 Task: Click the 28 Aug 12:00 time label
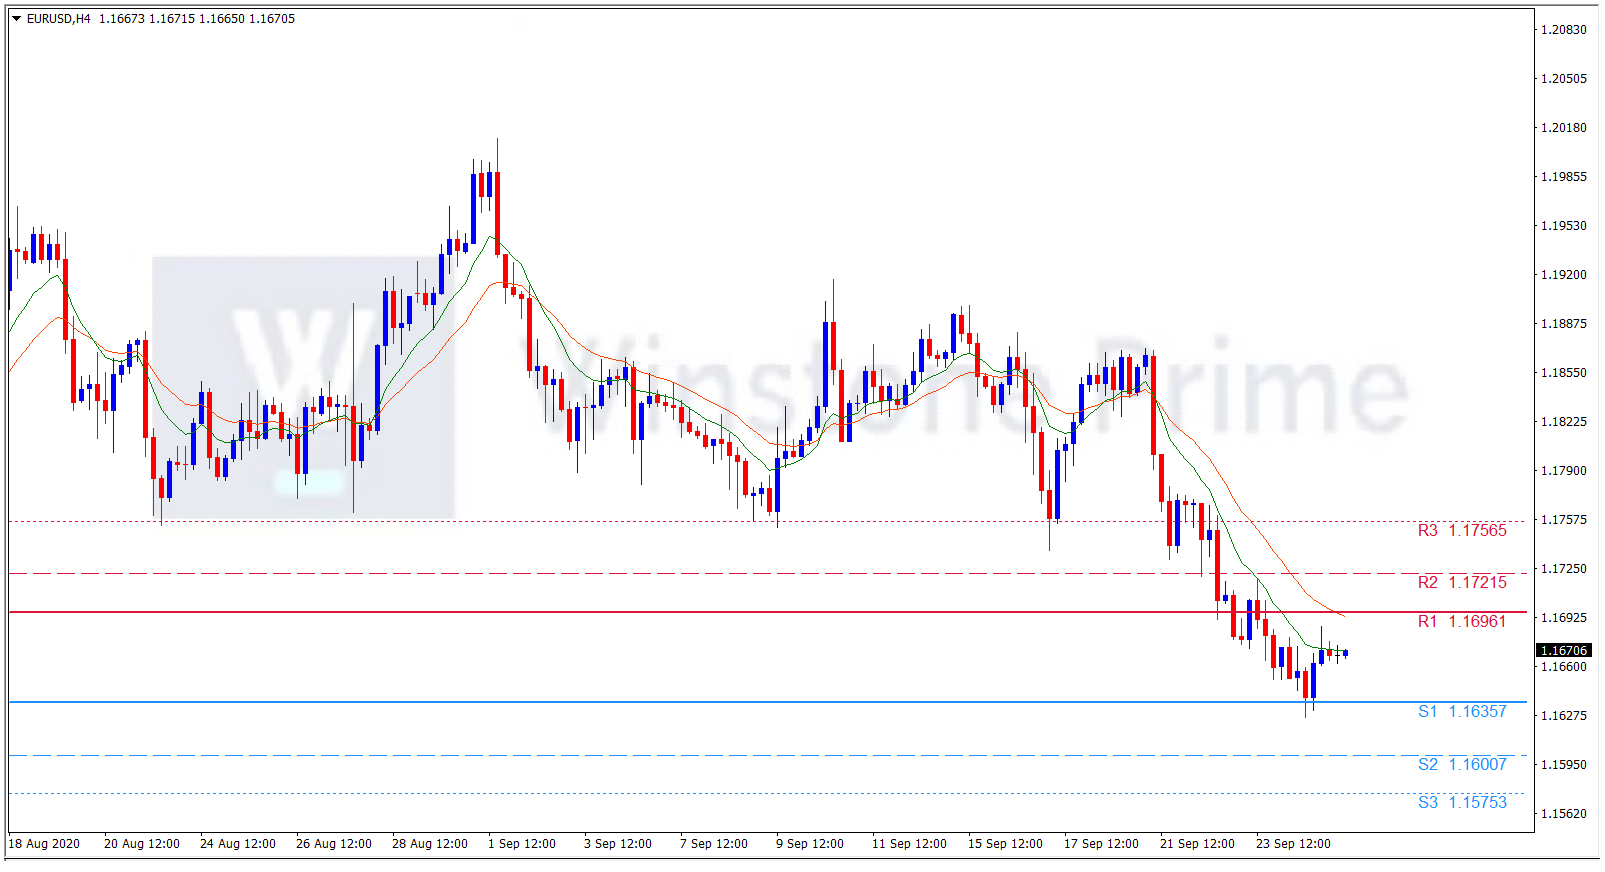(x=429, y=843)
